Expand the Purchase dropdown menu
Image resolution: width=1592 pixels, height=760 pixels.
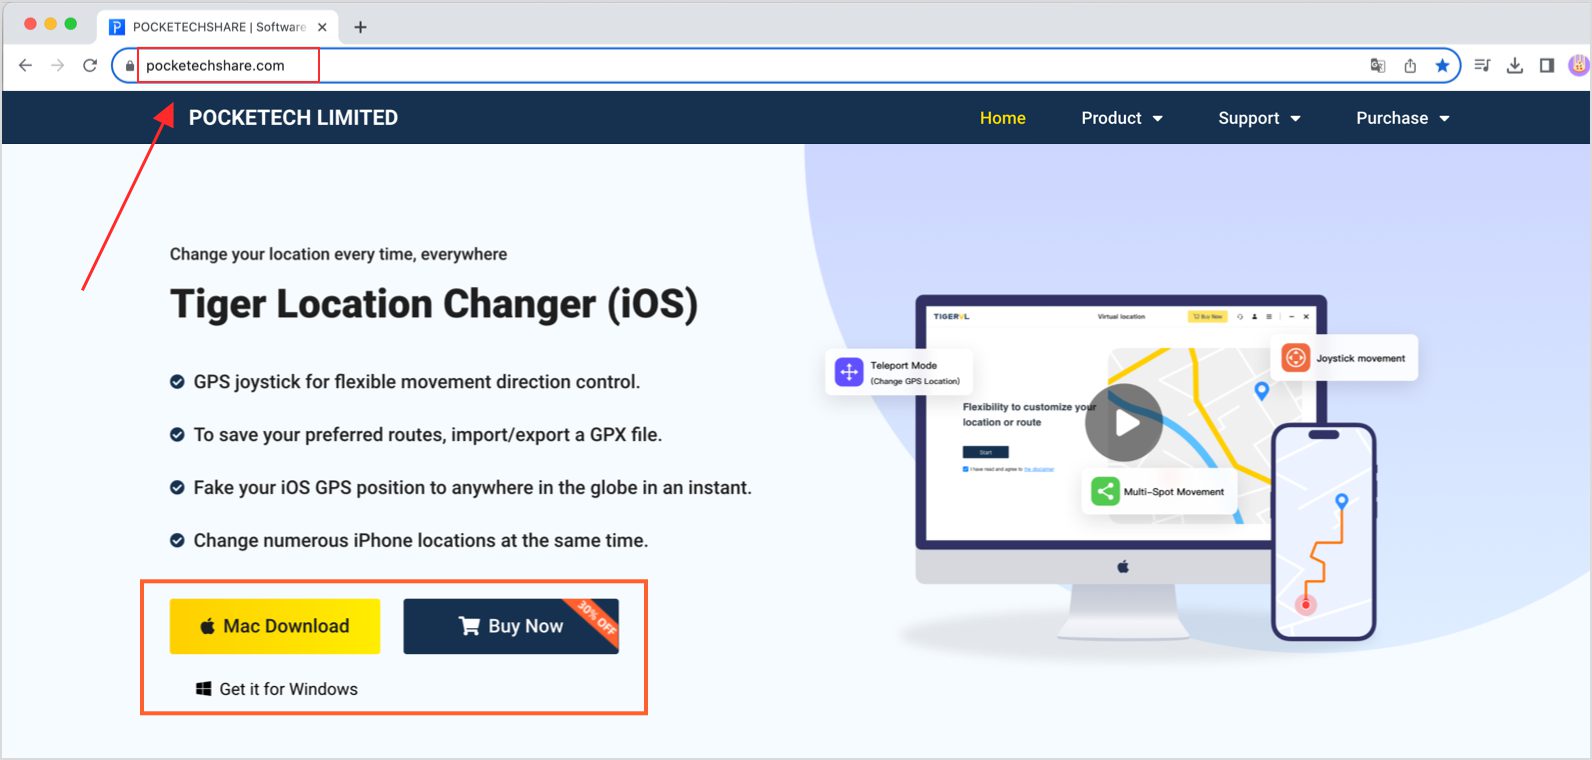tap(1402, 118)
